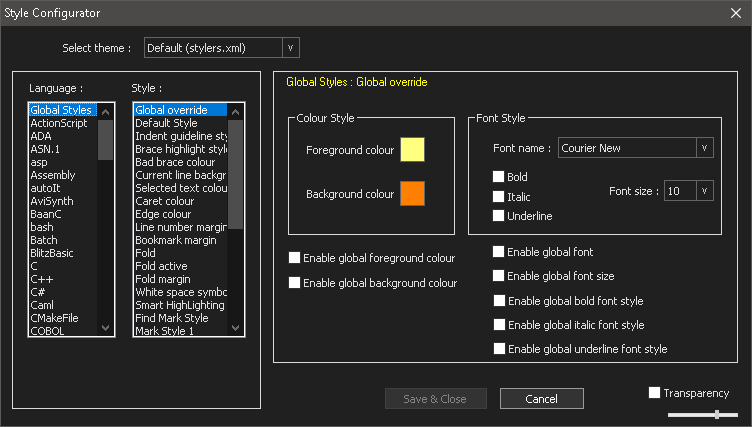
Task: Tick the Italic checkbox
Action: pos(498,197)
